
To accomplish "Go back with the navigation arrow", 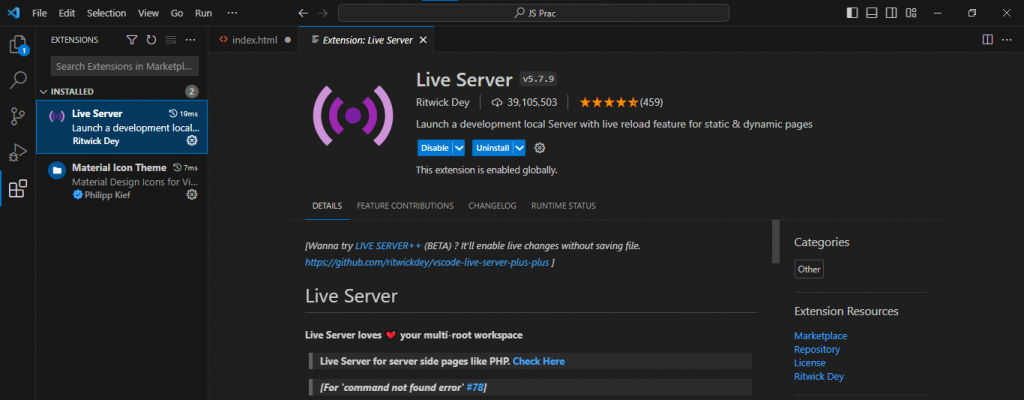I will click(x=303, y=13).
